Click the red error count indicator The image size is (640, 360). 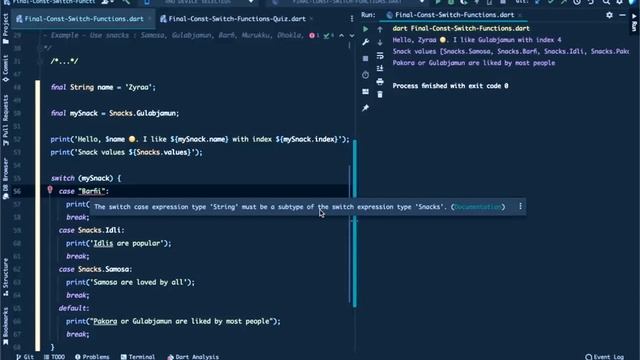pos(314,36)
